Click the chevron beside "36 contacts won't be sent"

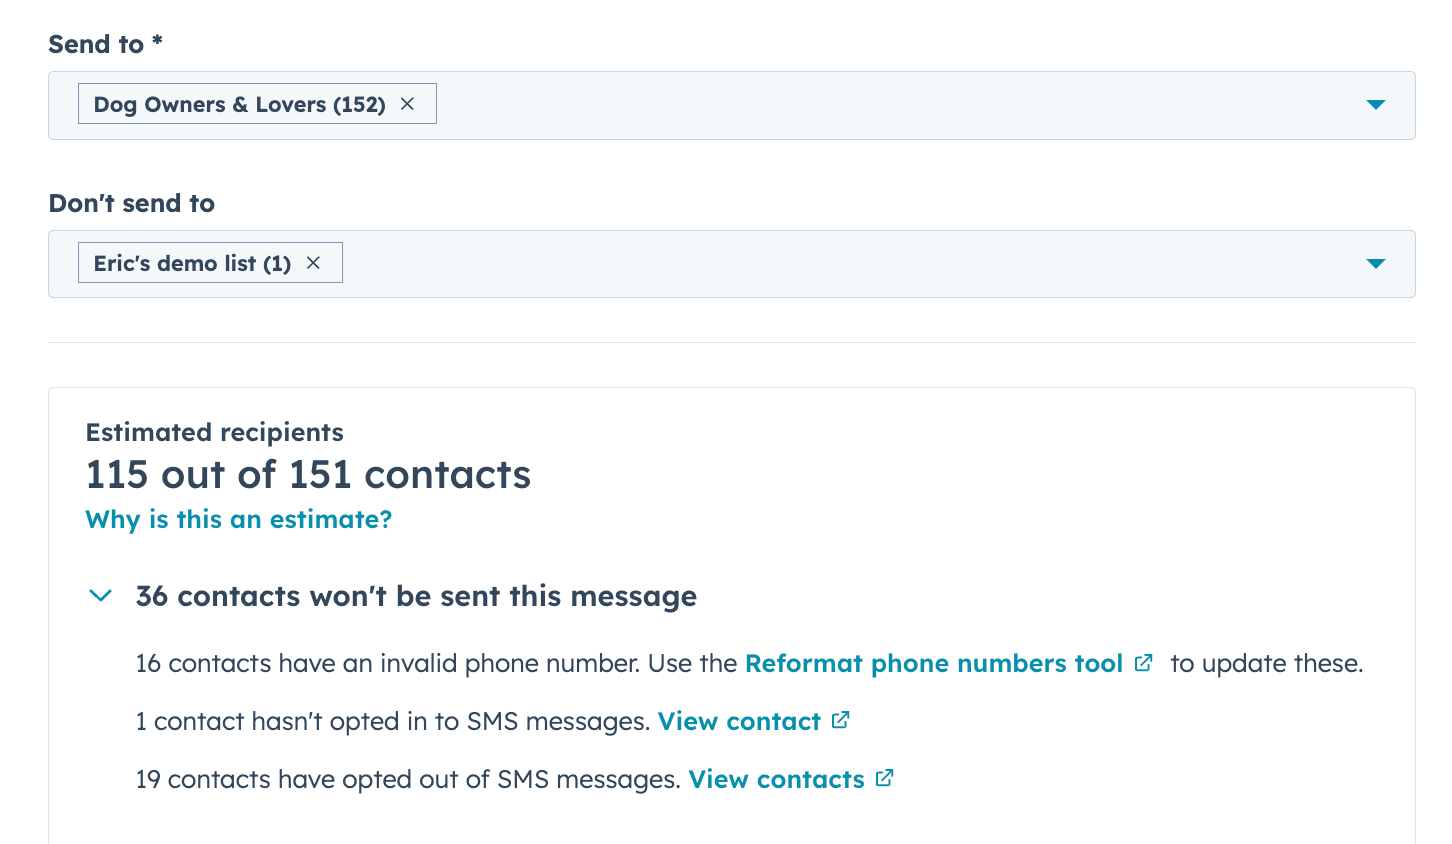(100, 595)
